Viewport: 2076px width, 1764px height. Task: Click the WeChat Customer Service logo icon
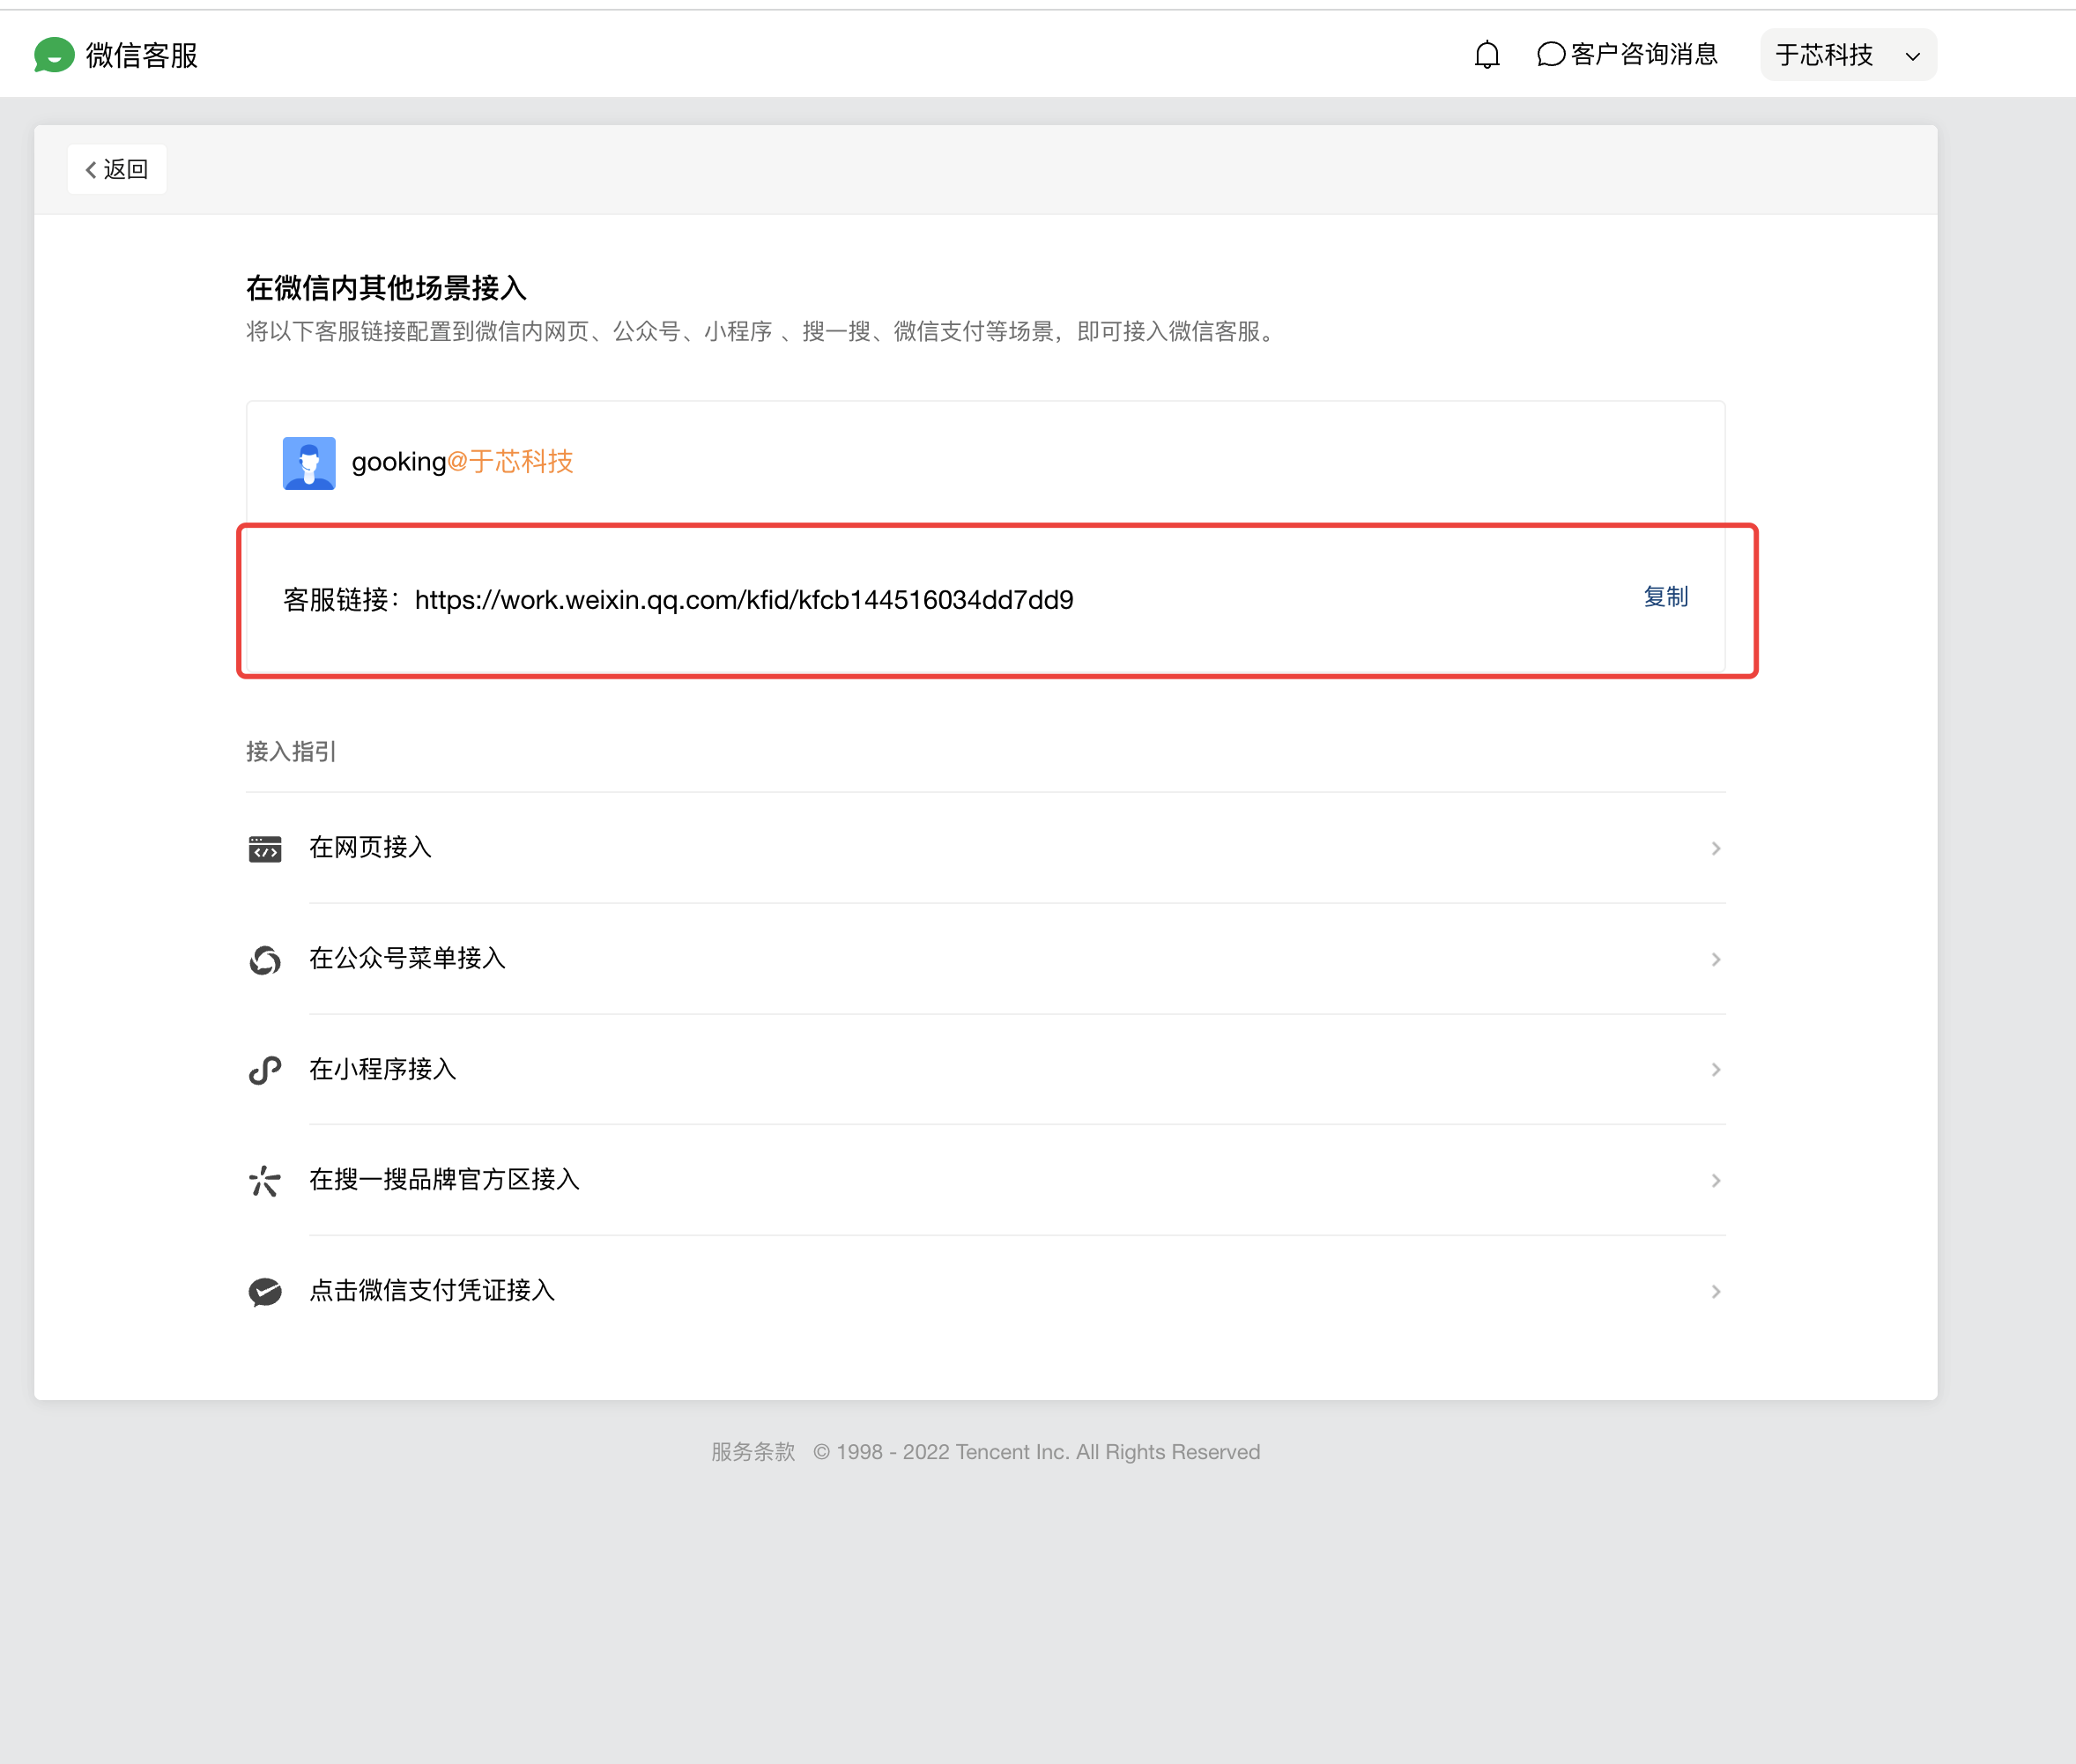(54, 55)
